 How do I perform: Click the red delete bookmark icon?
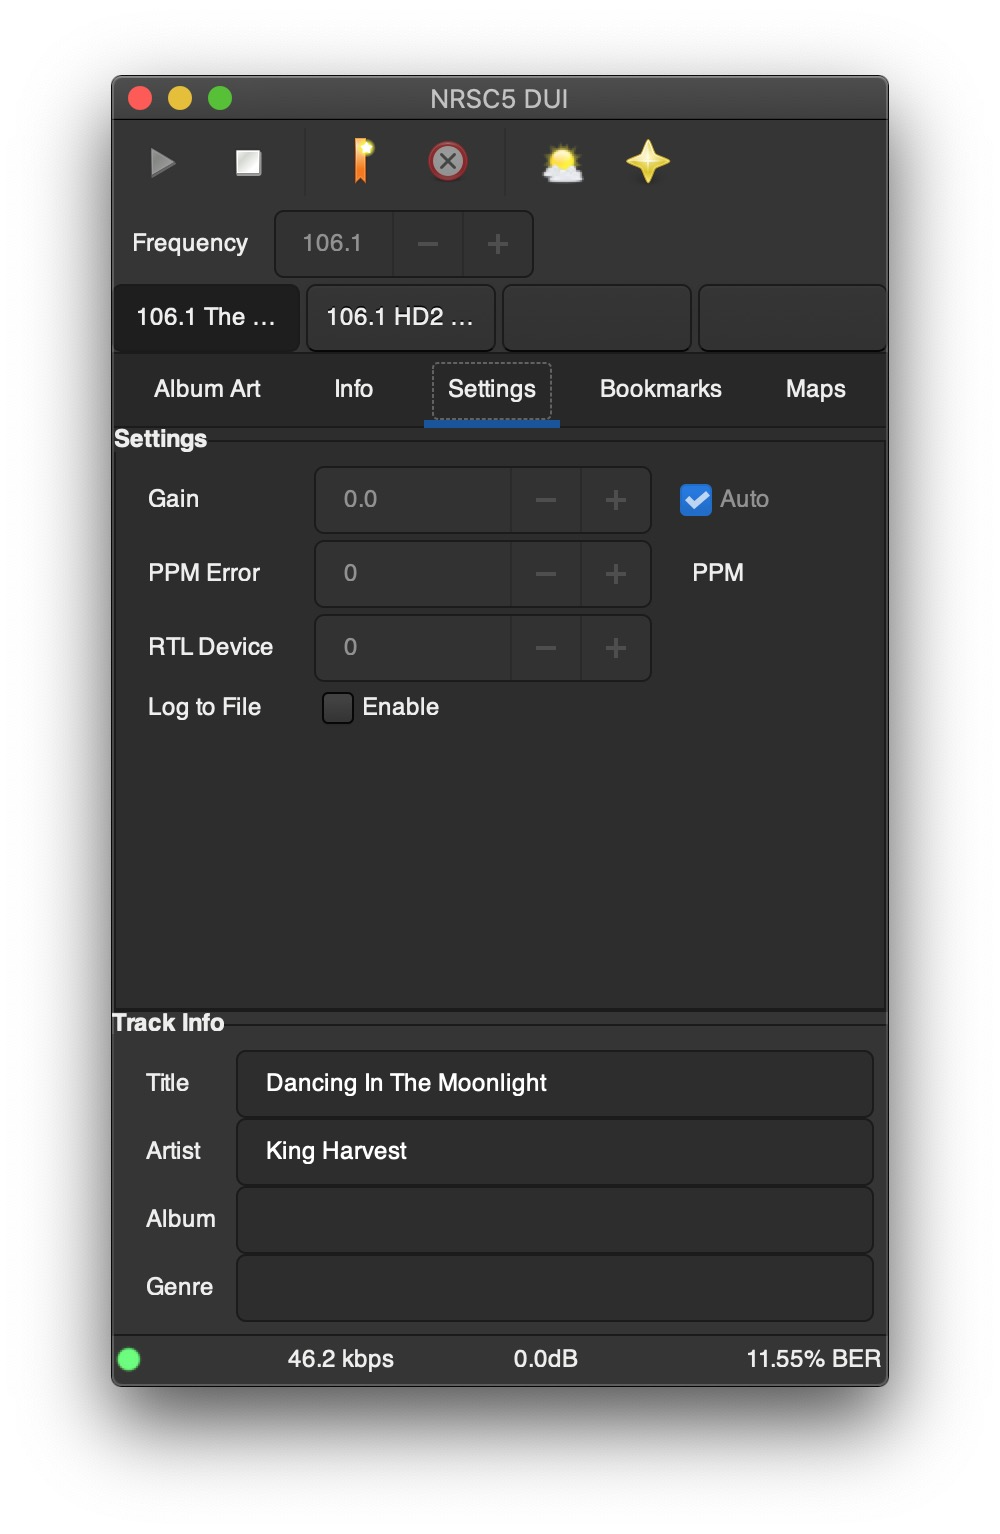click(448, 161)
